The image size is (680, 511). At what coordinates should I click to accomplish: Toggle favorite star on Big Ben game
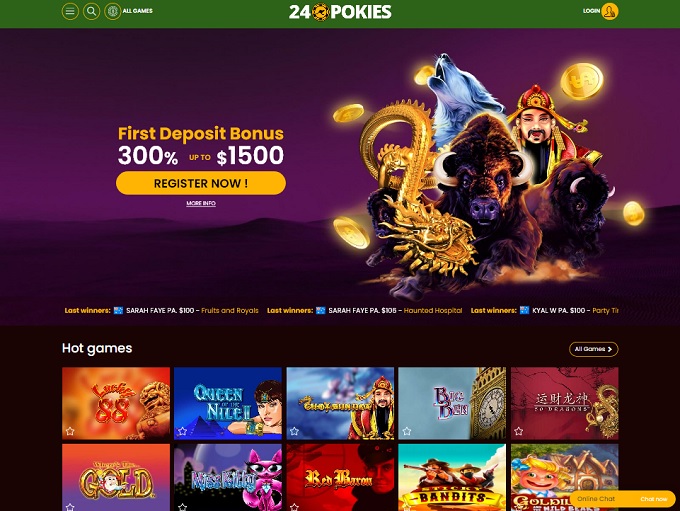[x=407, y=431]
